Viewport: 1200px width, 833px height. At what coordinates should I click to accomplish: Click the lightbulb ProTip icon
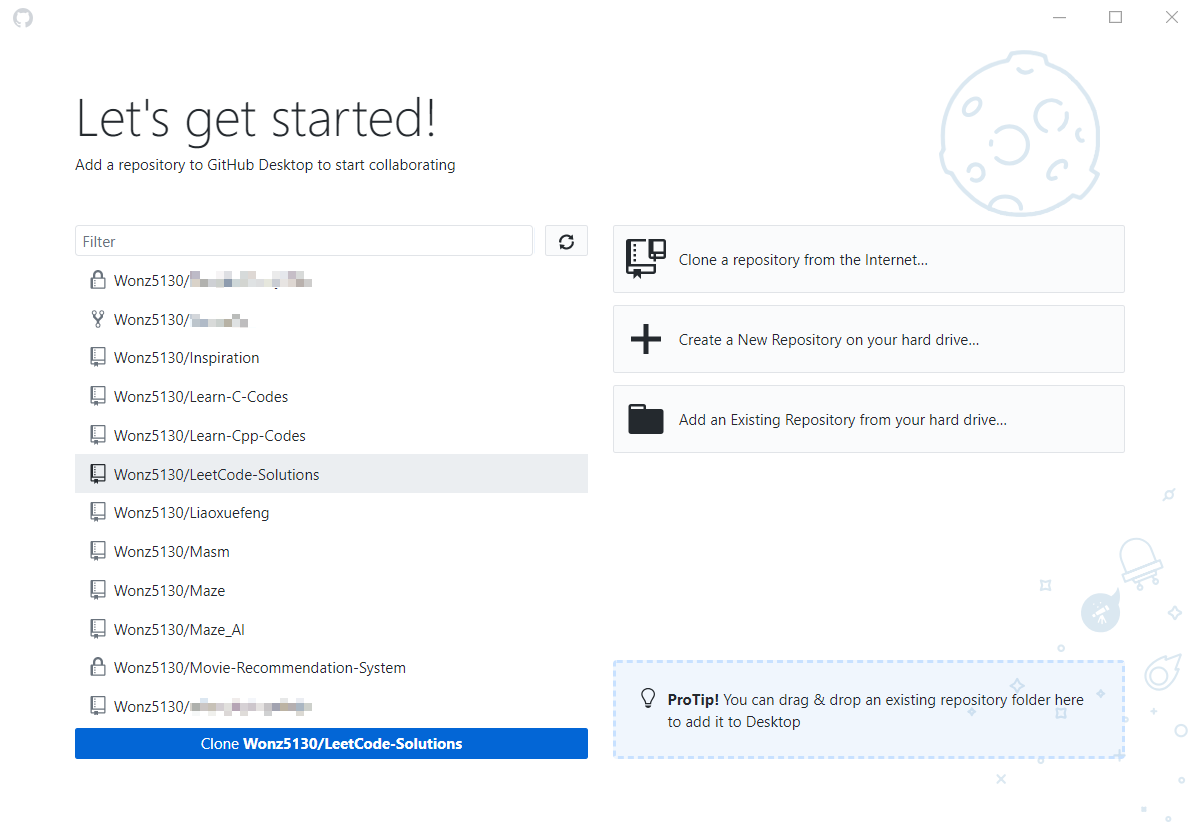pos(648,699)
